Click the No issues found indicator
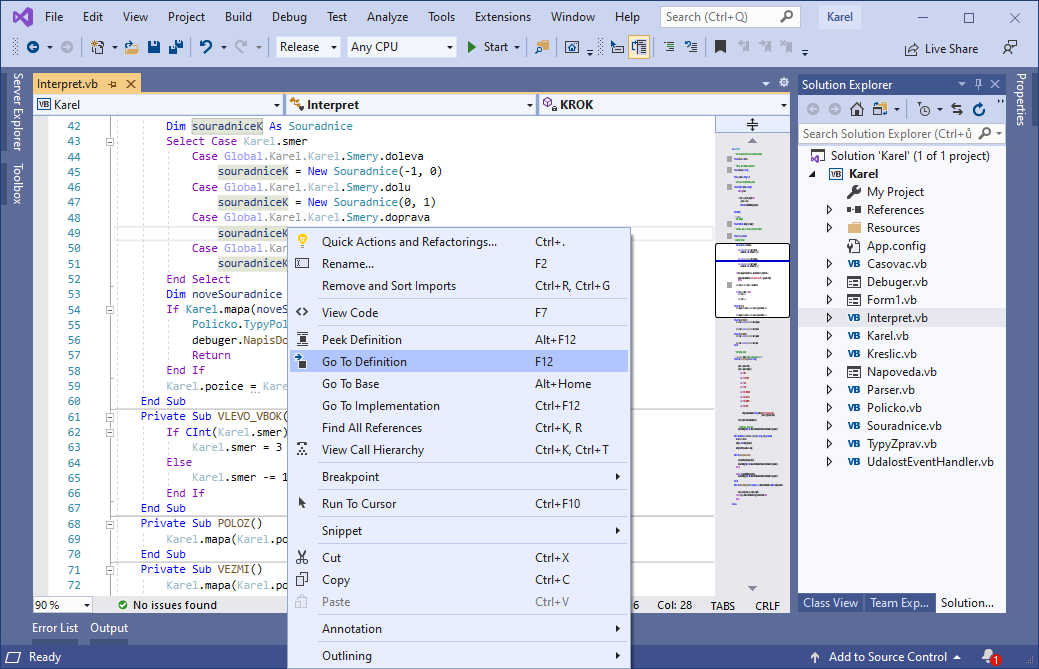 [168, 605]
